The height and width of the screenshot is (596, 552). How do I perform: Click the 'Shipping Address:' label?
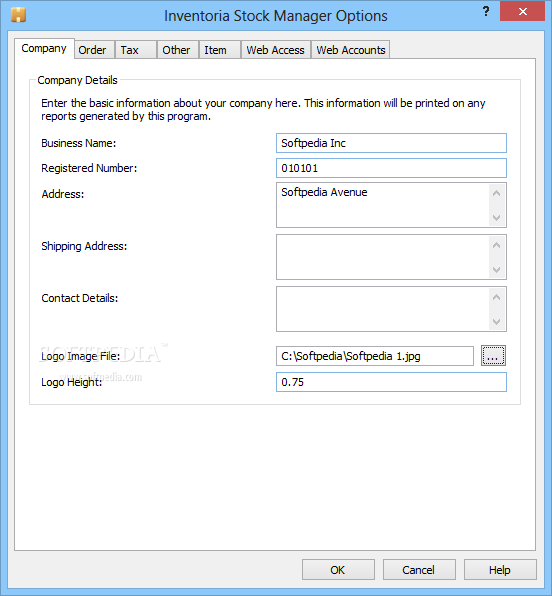coord(84,246)
